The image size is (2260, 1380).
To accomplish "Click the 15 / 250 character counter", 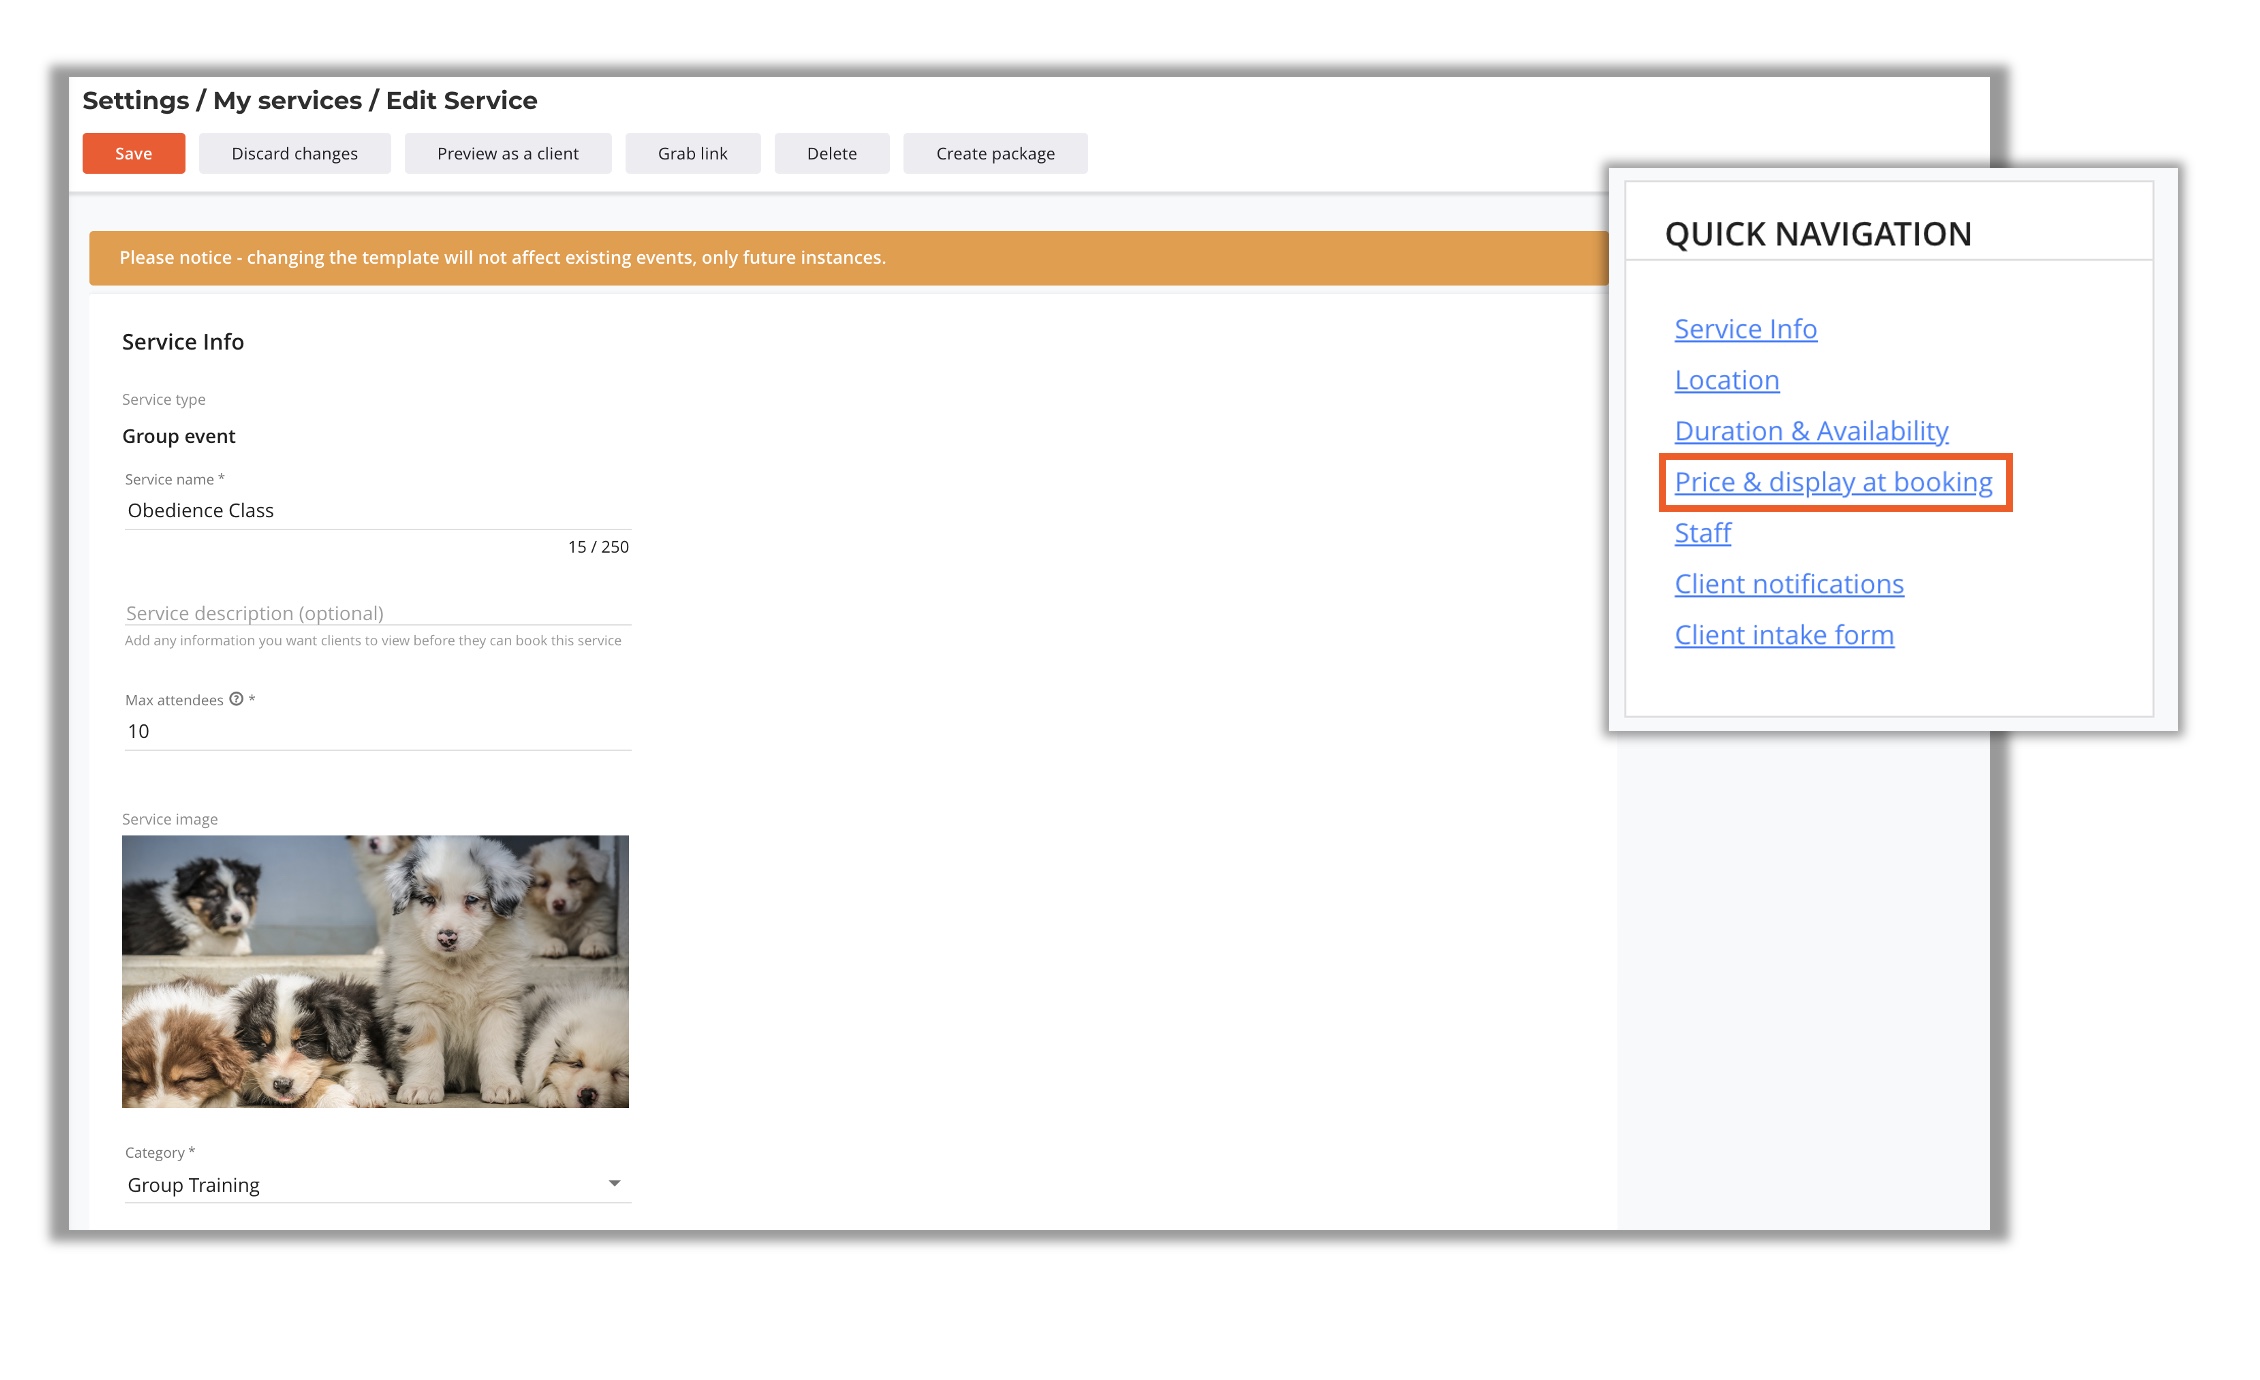I will click(x=598, y=547).
